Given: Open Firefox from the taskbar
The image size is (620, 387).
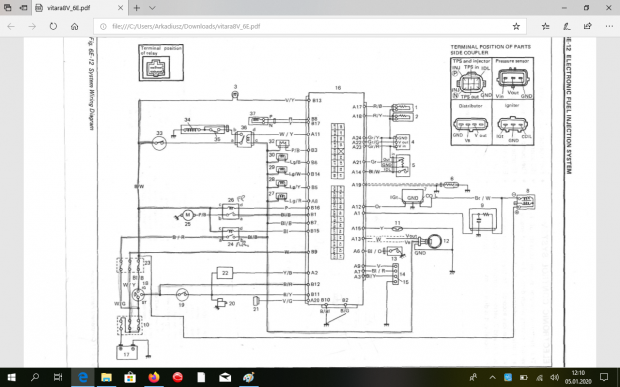Looking at the screenshot, I should coord(154,378).
